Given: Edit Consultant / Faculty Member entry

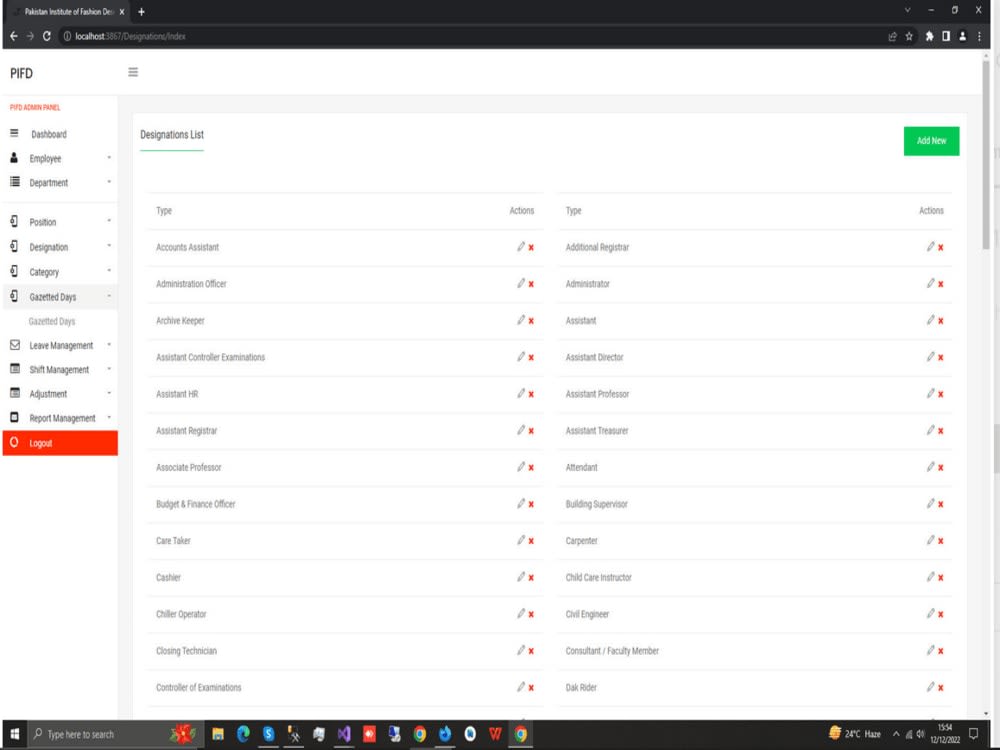Looking at the screenshot, I should [x=930, y=650].
